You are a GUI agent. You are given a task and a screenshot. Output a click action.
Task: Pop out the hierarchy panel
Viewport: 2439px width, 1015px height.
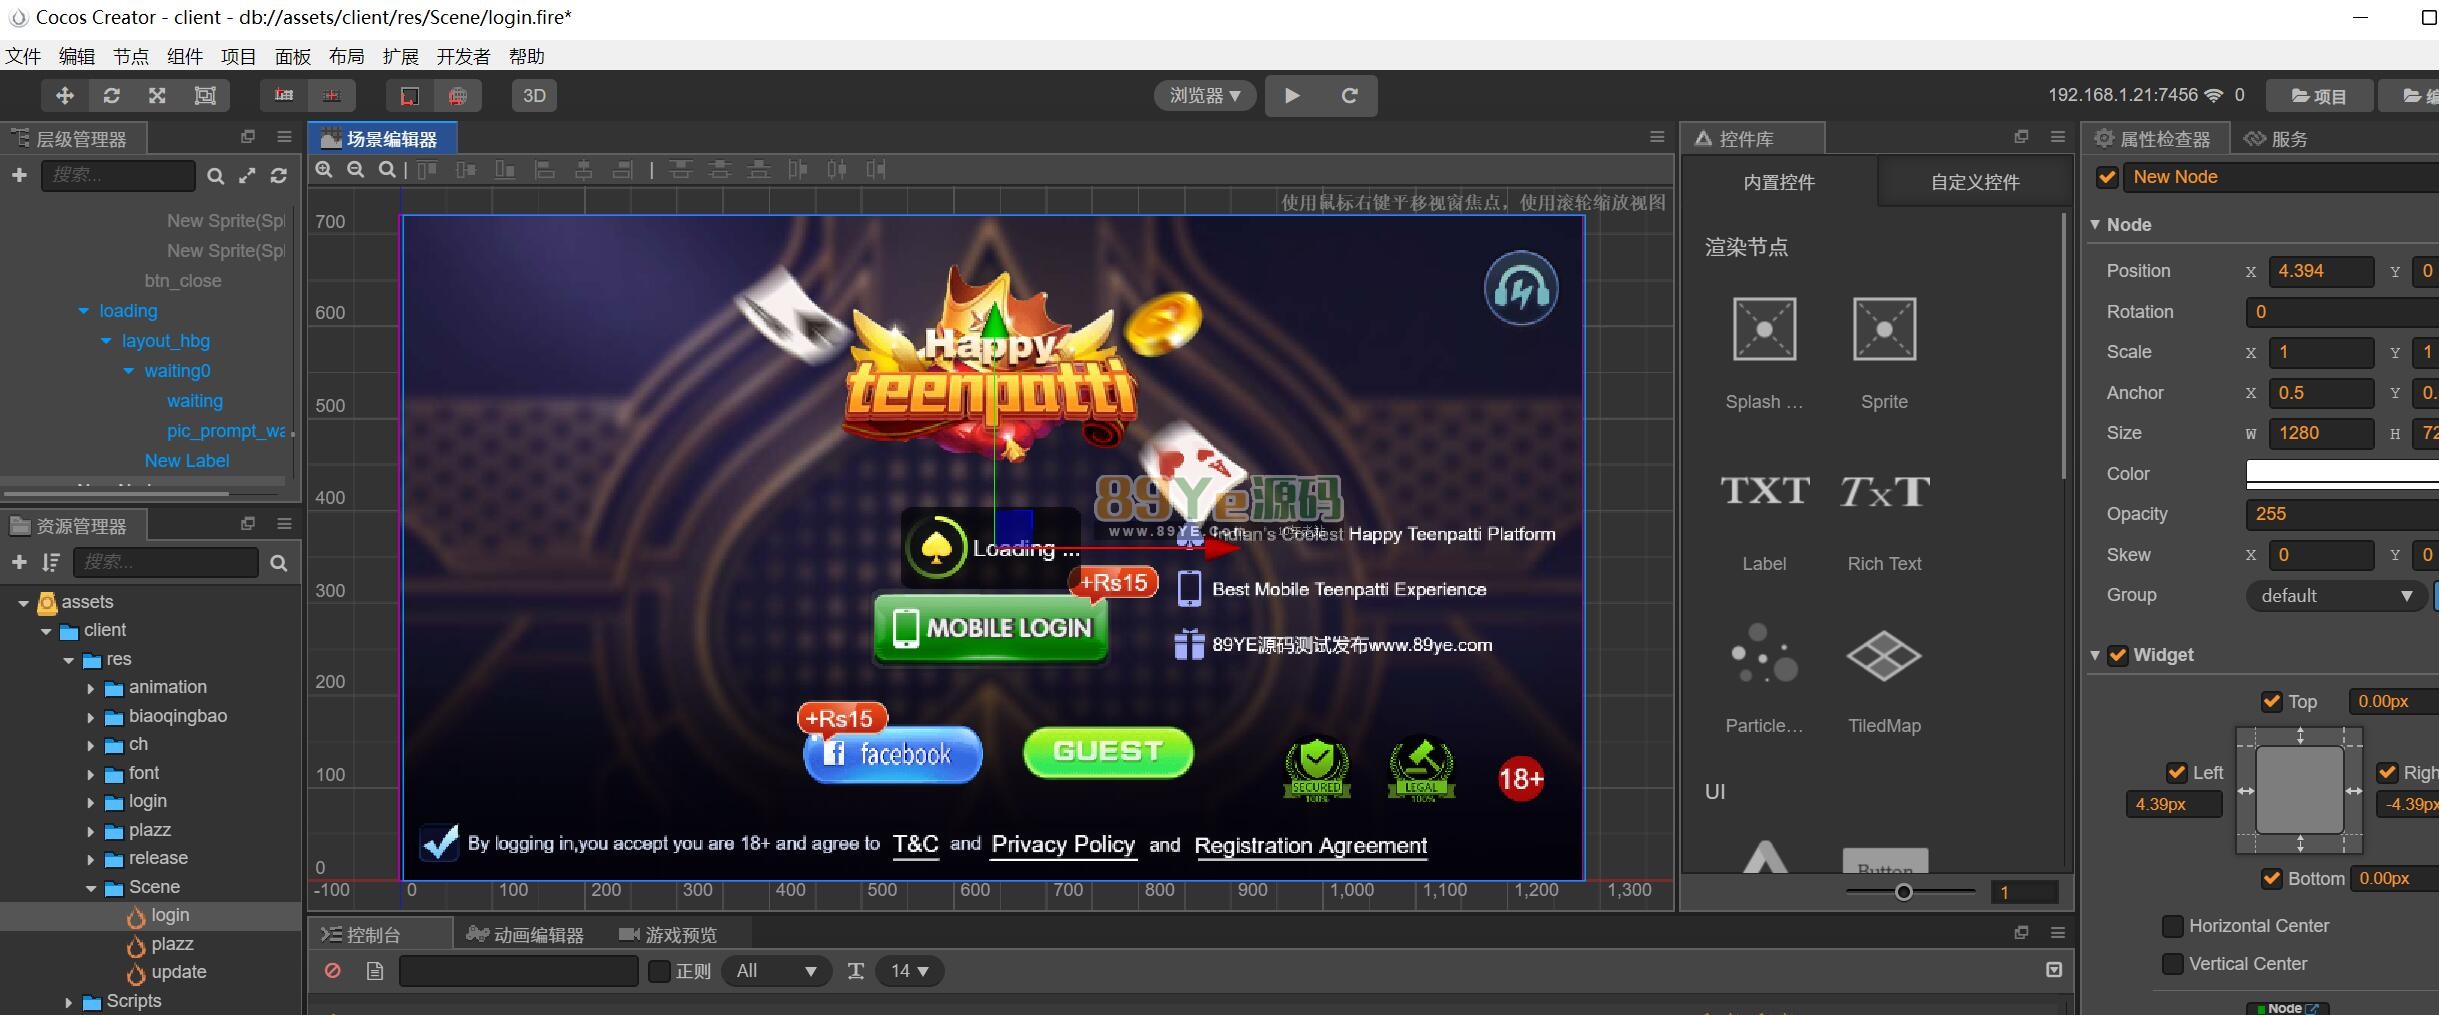pyautogui.click(x=248, y=137)
